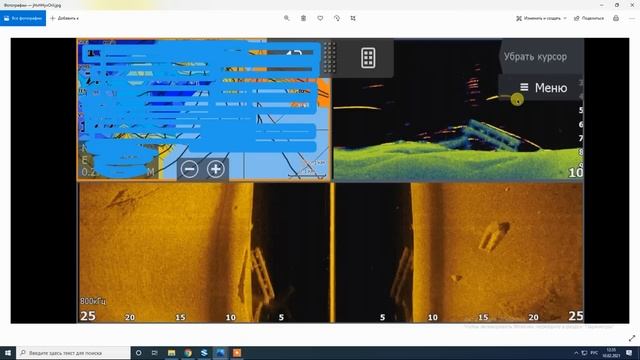This screenshot has height=360, width=640.
Task: Click the dotted drag handle beside the chart panel
Action: point(329,58)
